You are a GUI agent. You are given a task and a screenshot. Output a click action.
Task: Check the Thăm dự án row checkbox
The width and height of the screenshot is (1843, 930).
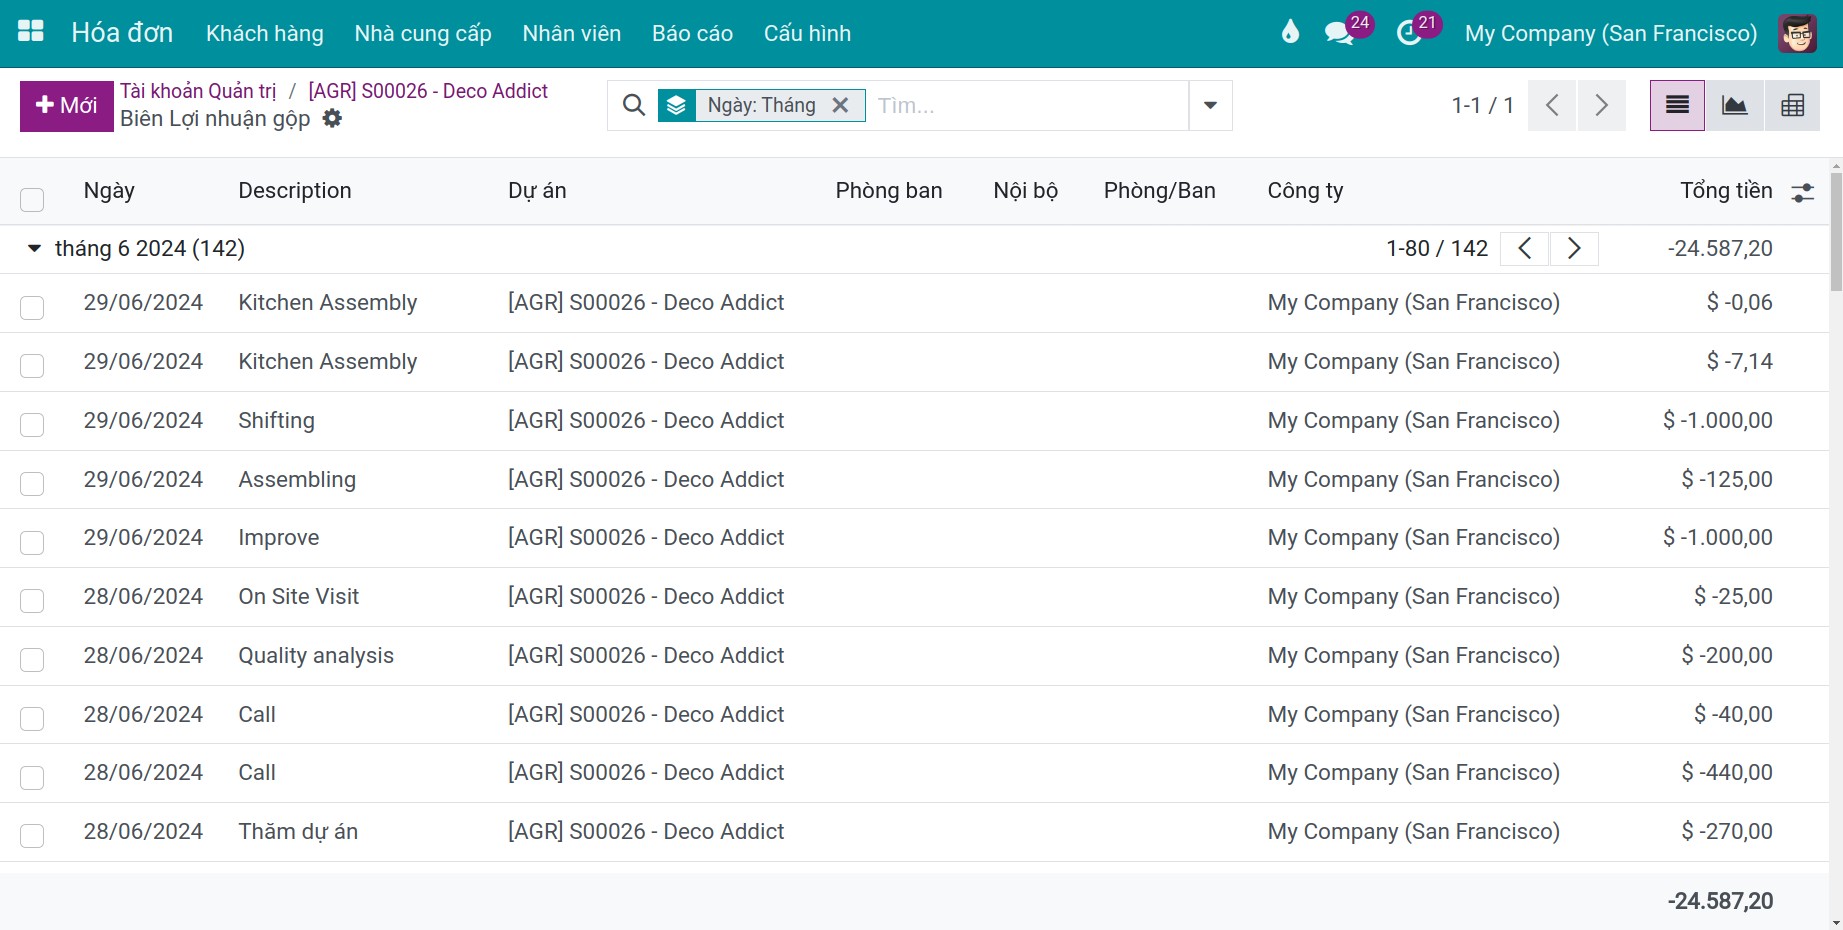32,836
